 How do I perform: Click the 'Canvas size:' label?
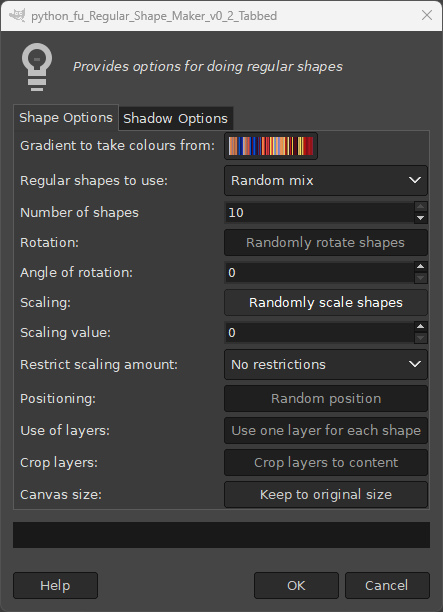(61, 495)
